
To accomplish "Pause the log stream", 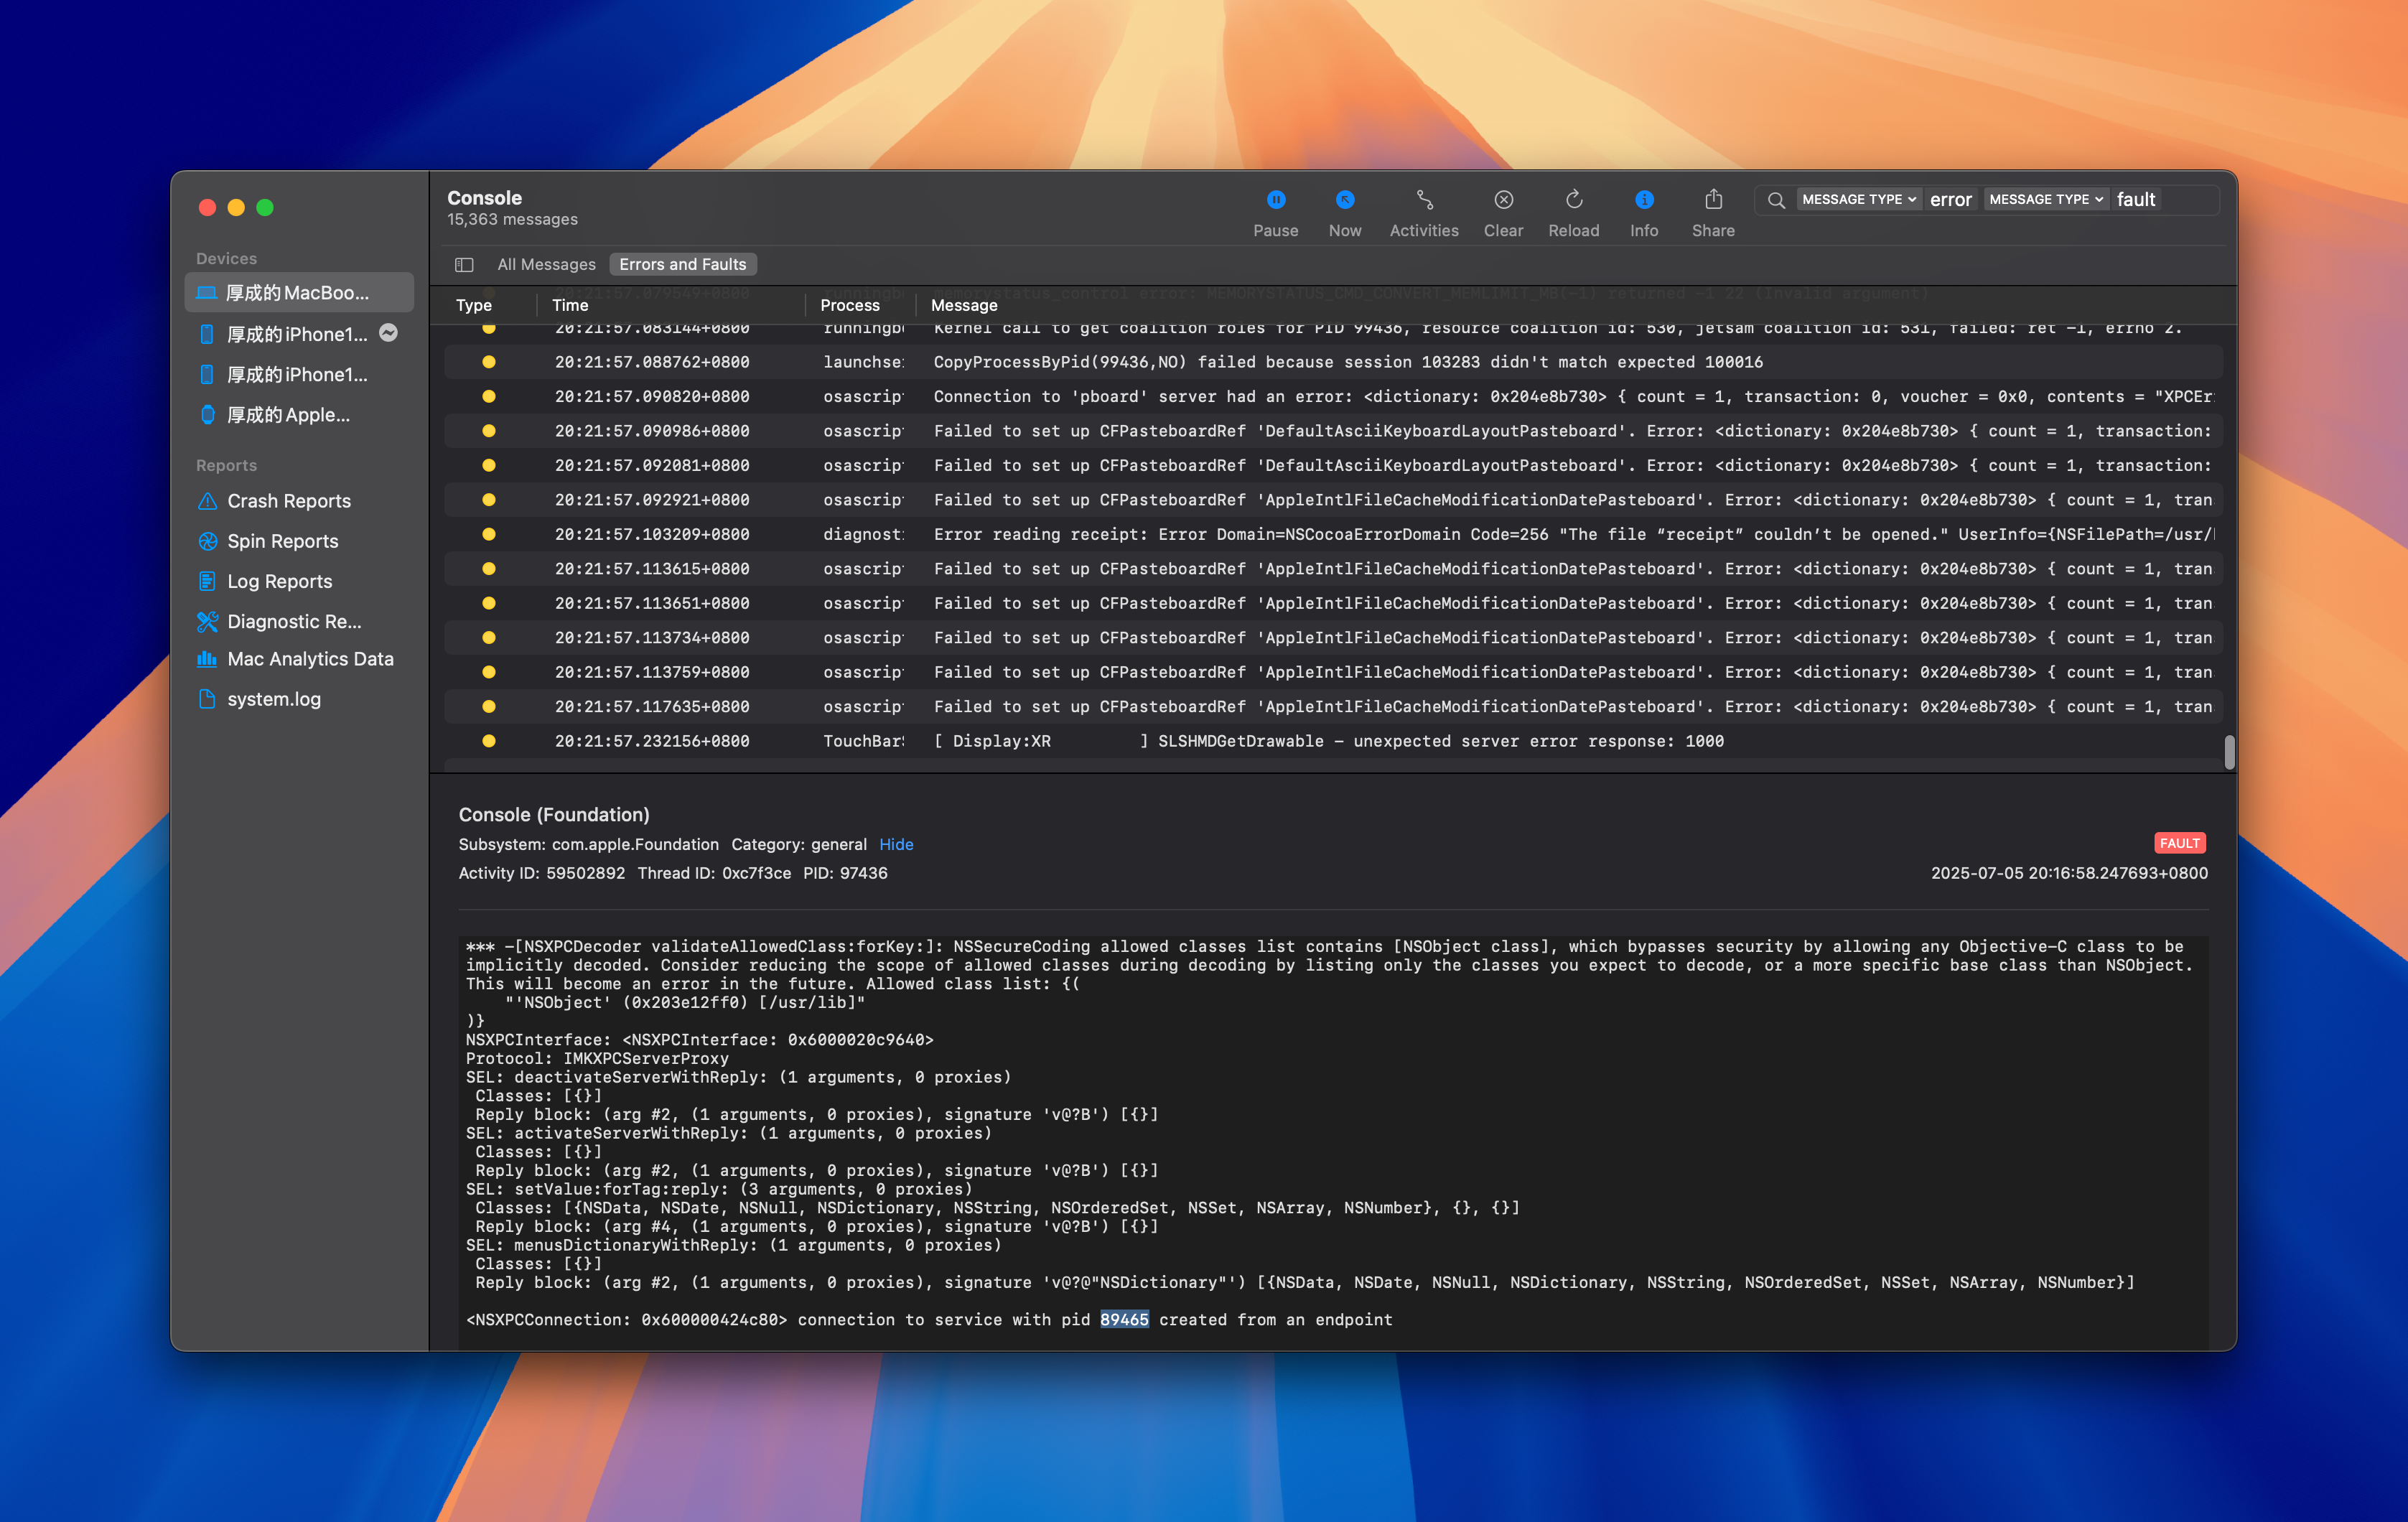I will point(1275,211).
